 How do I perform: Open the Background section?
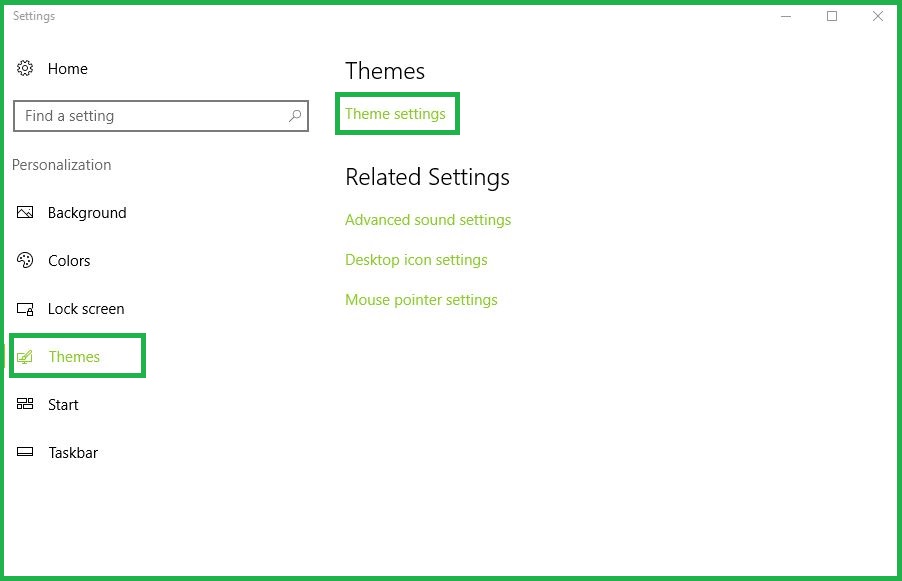pyautogui.click(x=87, y=213)
